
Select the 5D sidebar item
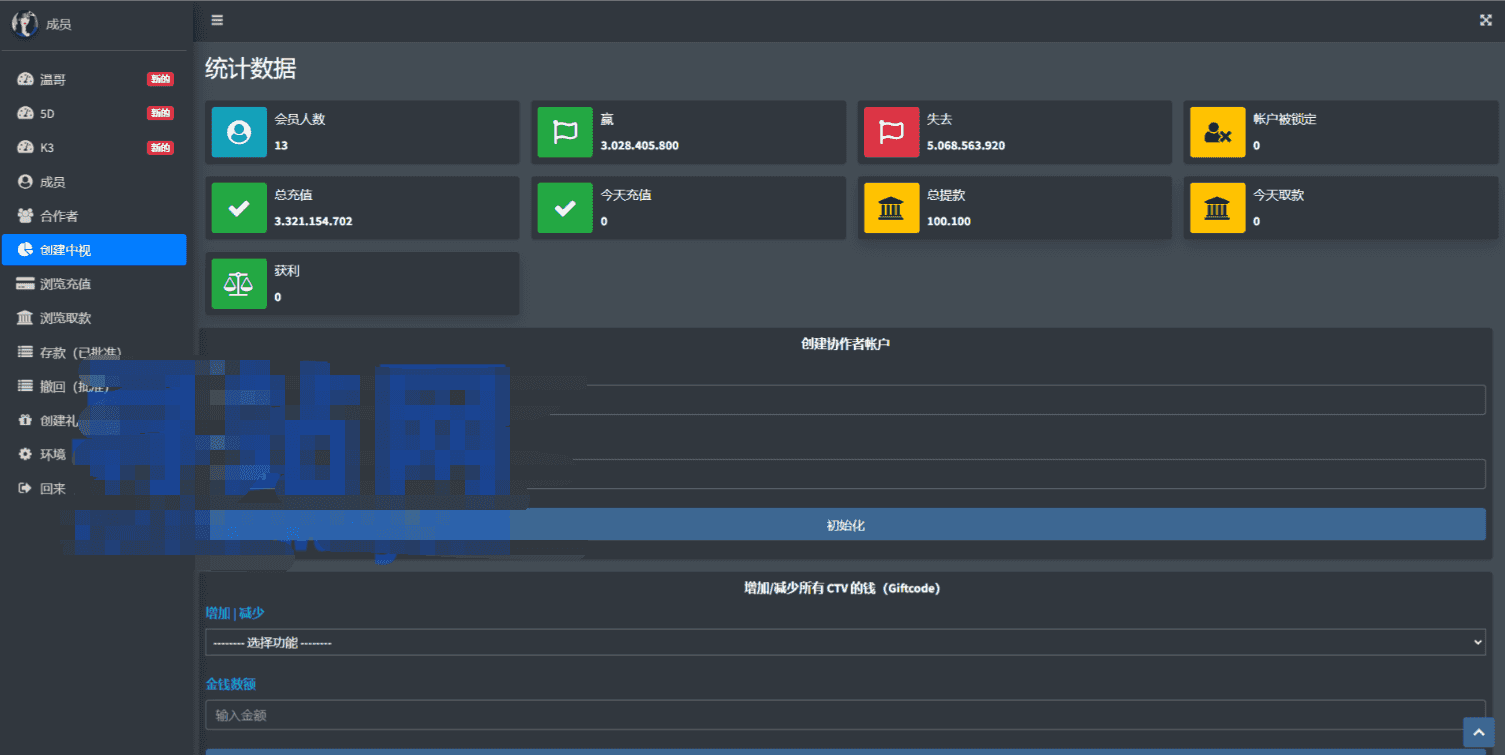coord(47,113)
